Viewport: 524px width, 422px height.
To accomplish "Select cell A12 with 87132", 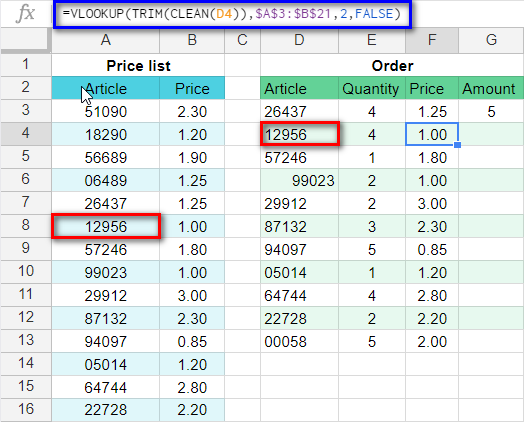I will 106,318.
